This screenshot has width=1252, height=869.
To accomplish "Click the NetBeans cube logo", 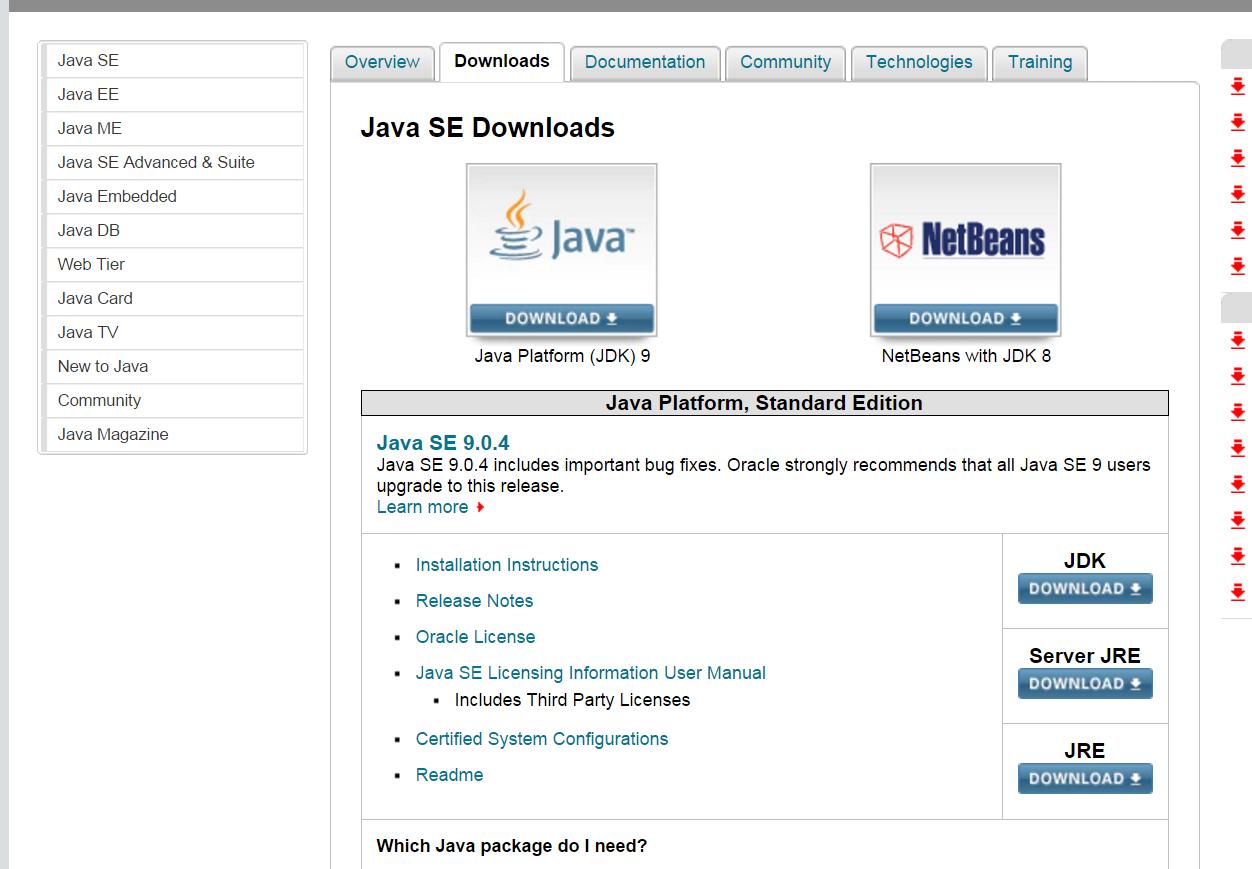I will coord(896,240).
